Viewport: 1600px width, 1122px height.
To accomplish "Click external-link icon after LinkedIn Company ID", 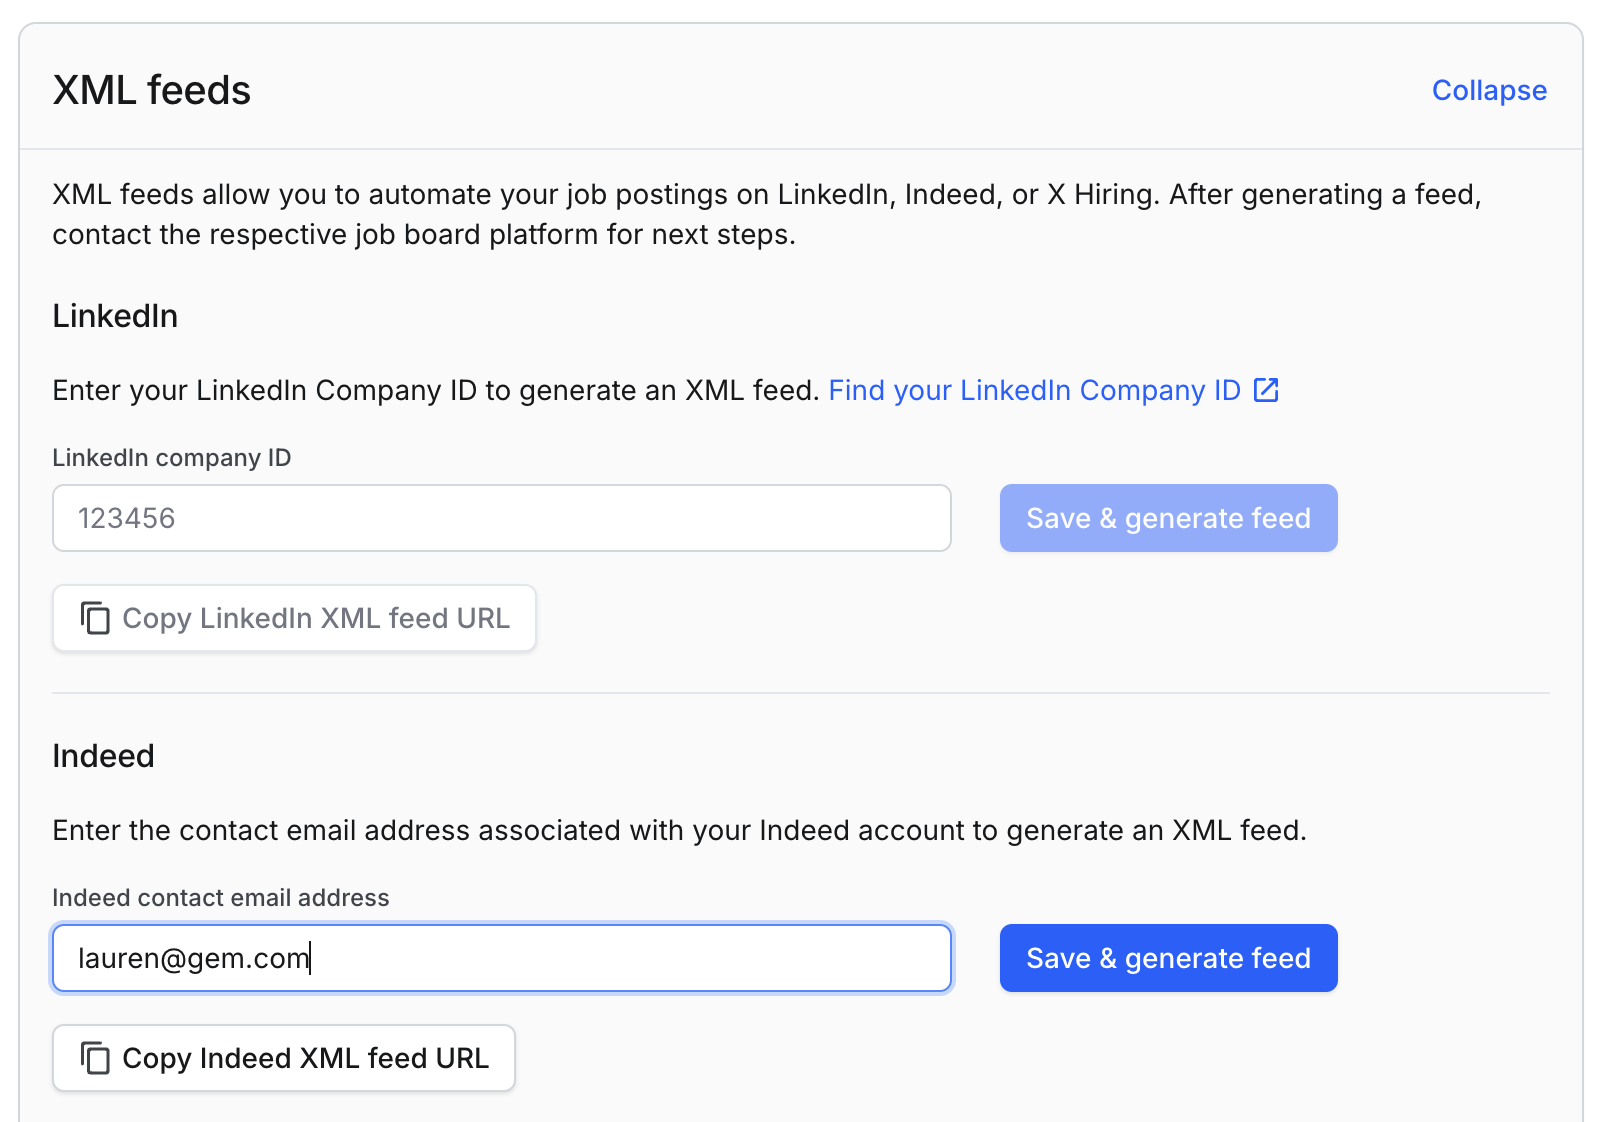I will [1266, 389].
